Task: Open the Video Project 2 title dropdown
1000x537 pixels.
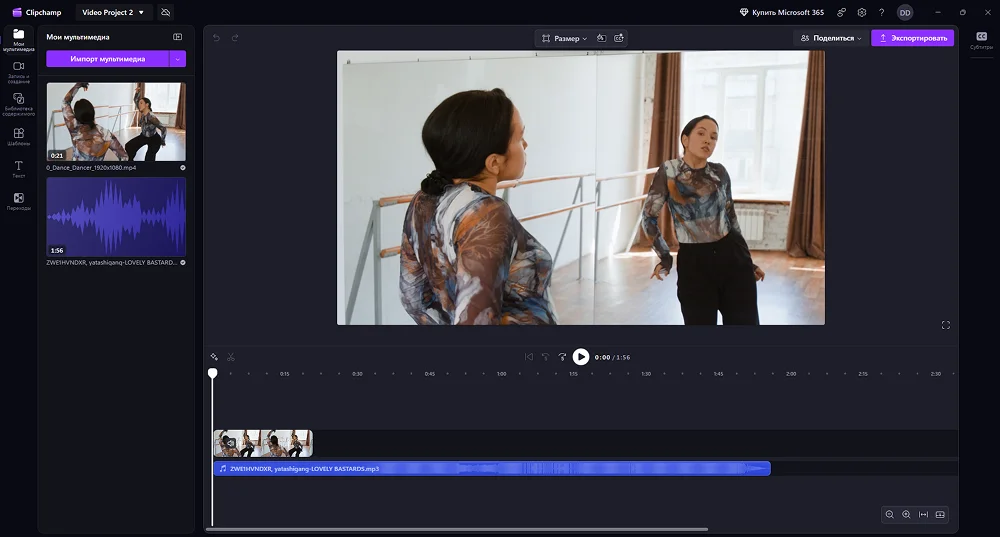Action: pyautogui.click(x=113, y=12)
